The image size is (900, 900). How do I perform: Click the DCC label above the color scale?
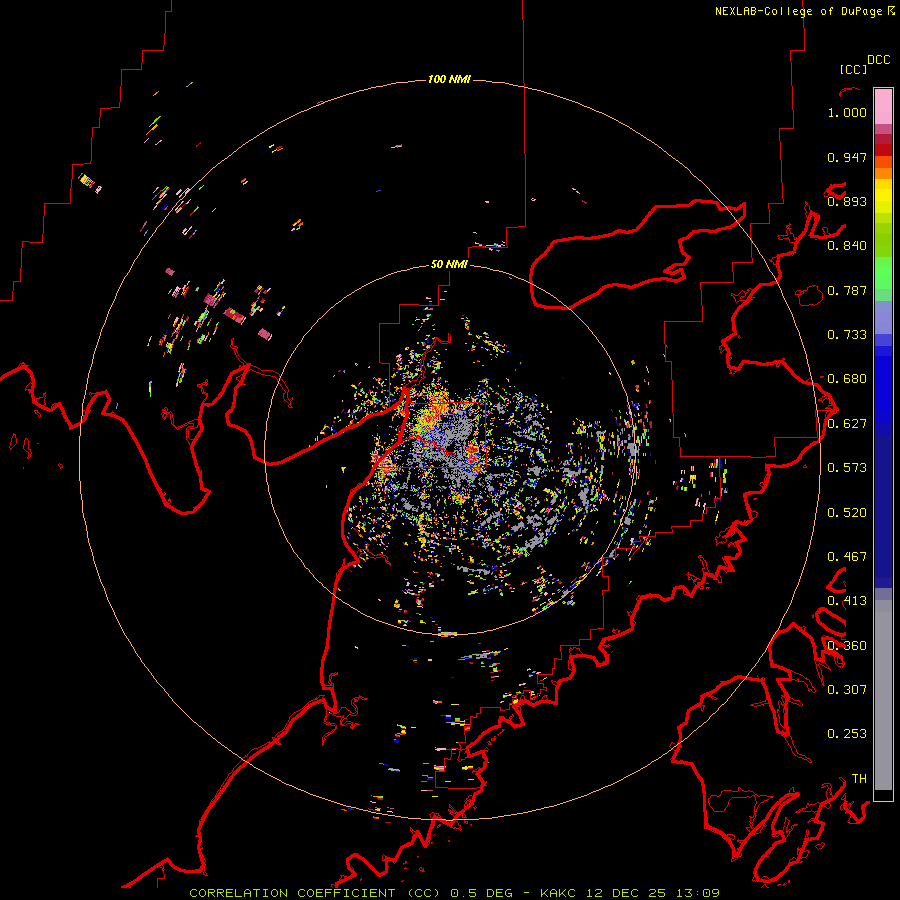click(878, 60)
